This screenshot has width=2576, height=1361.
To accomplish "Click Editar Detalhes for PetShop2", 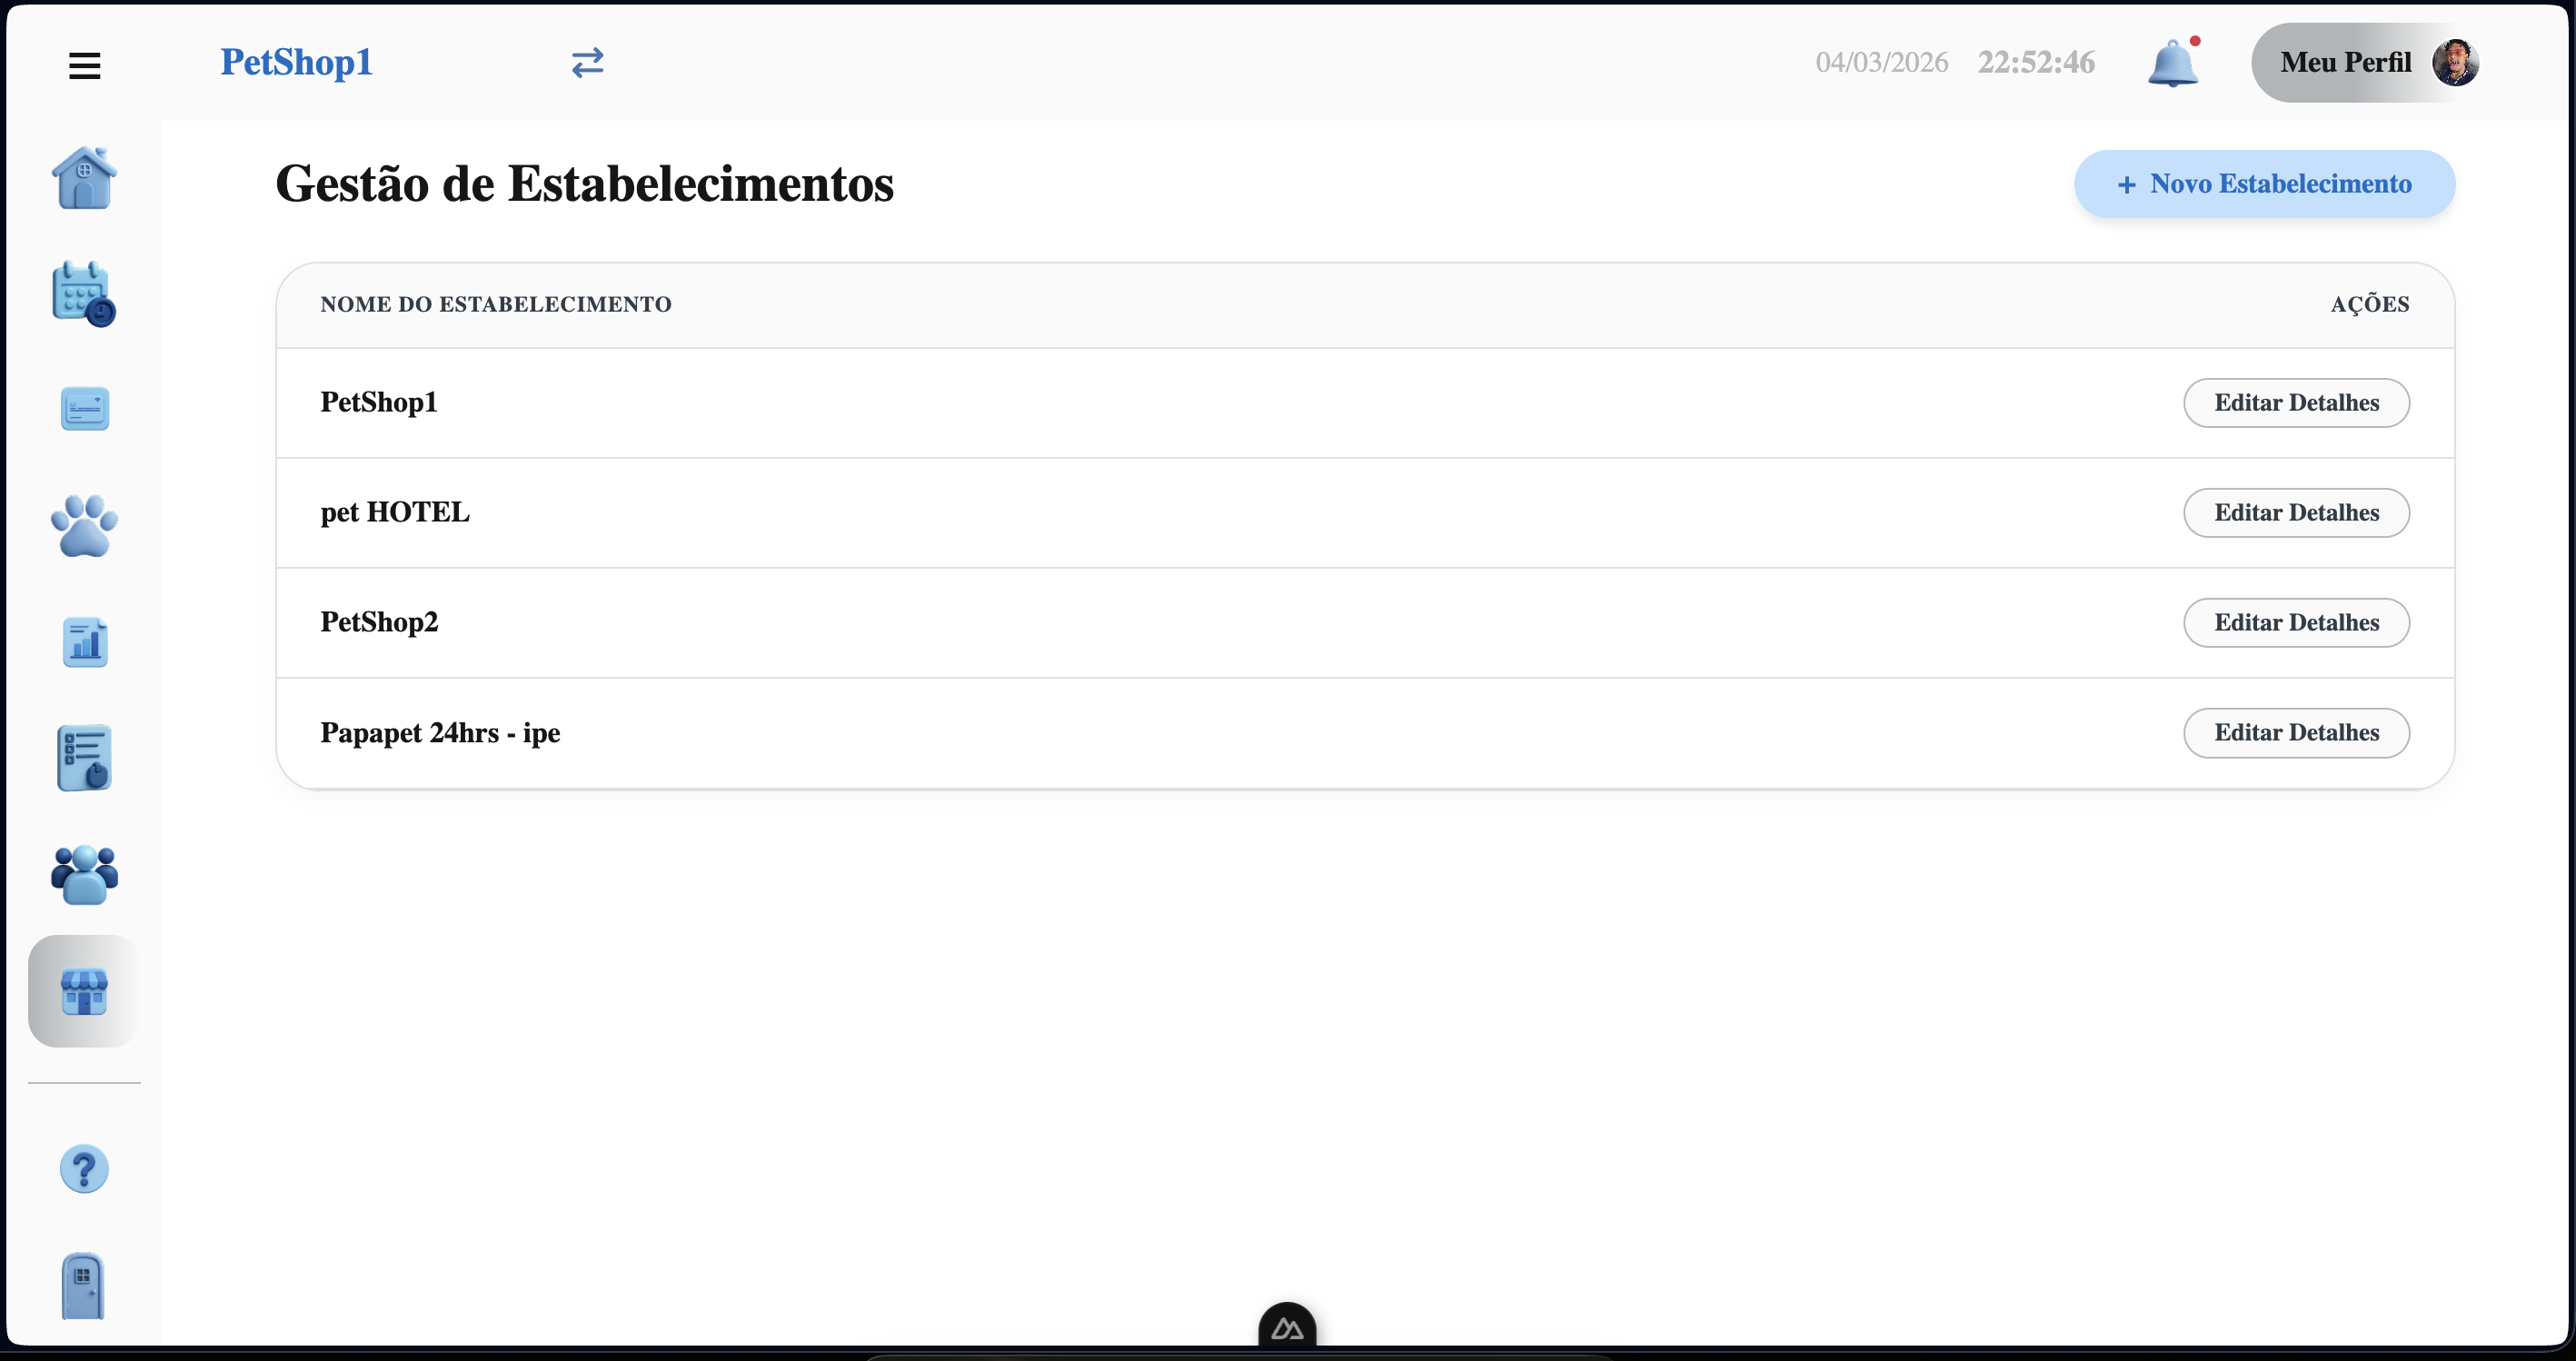I will tap(2296, 623).
